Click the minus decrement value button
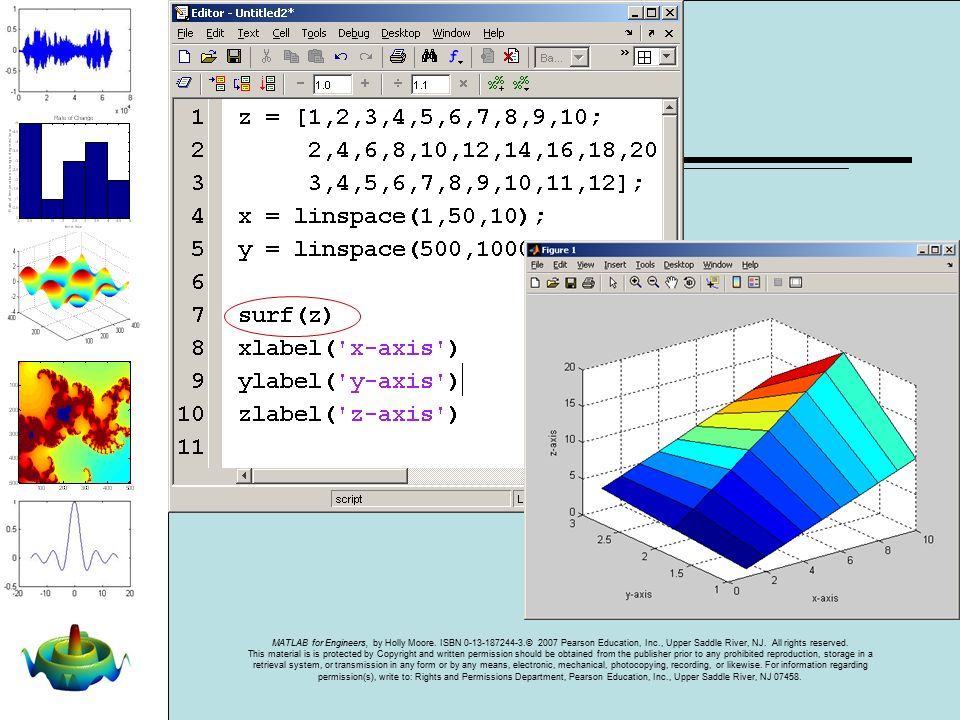 click(300, 83)
